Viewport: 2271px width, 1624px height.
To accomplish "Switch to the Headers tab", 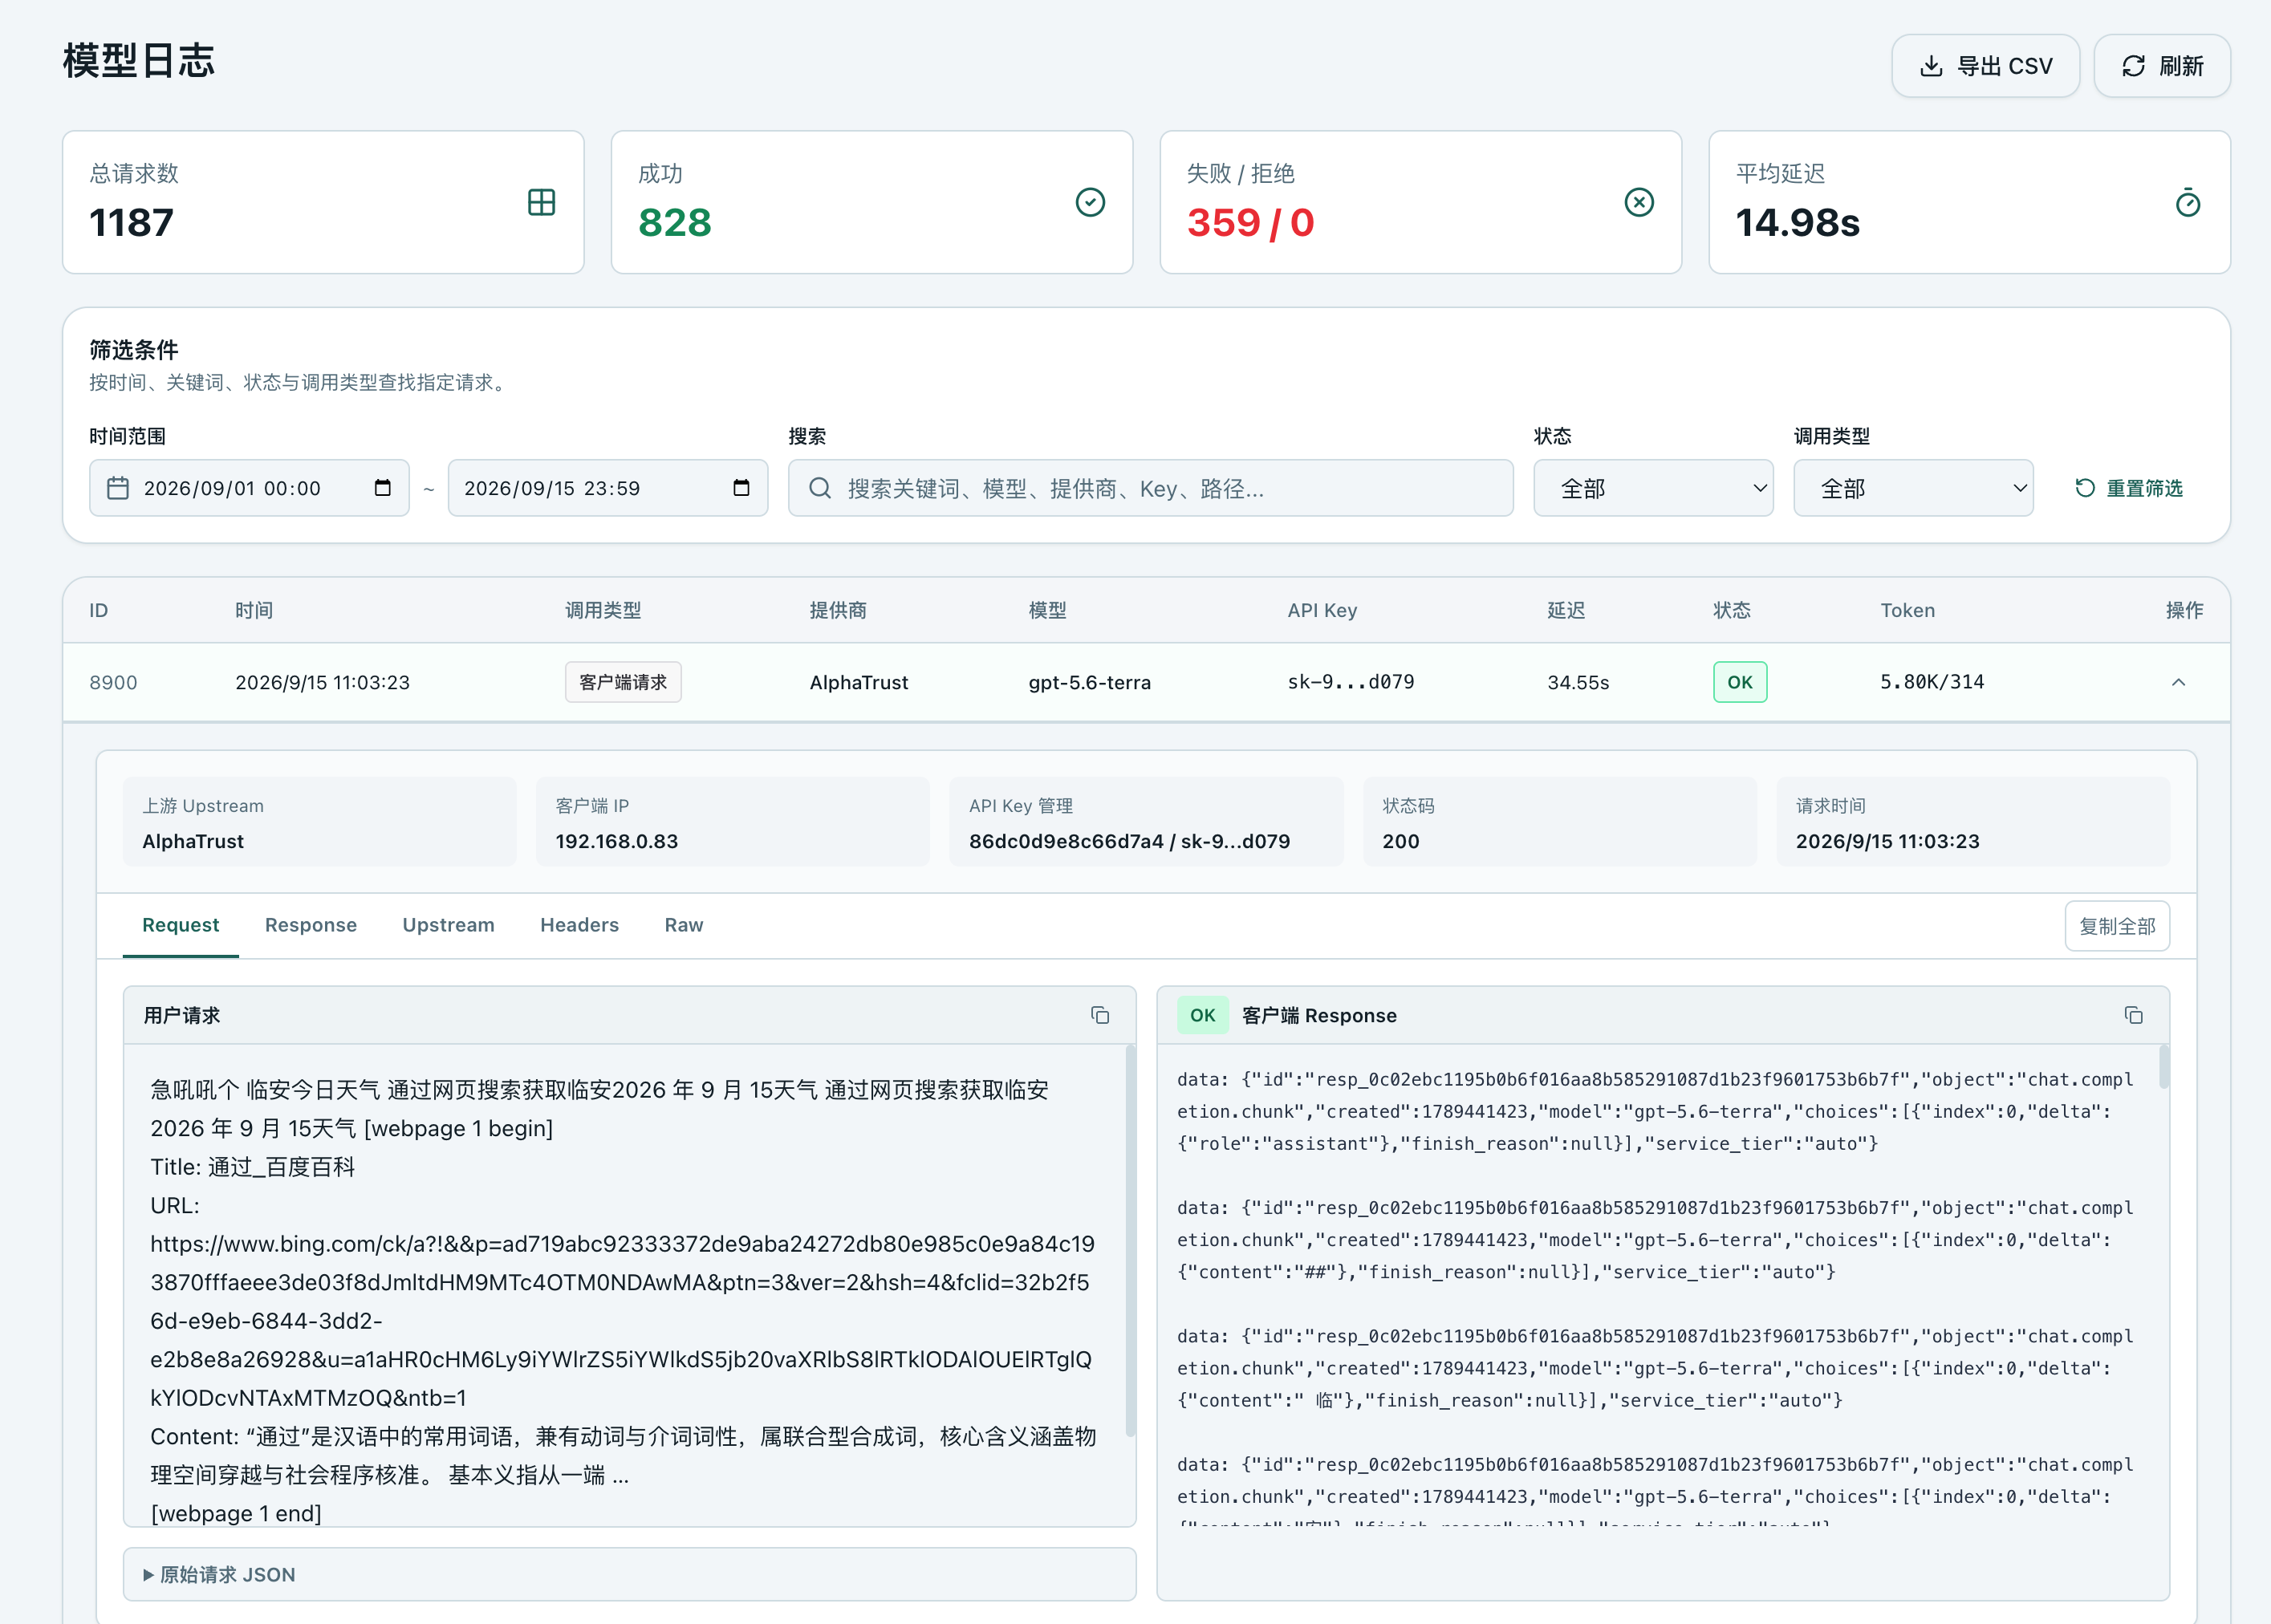I will click(x=579, y=925).
